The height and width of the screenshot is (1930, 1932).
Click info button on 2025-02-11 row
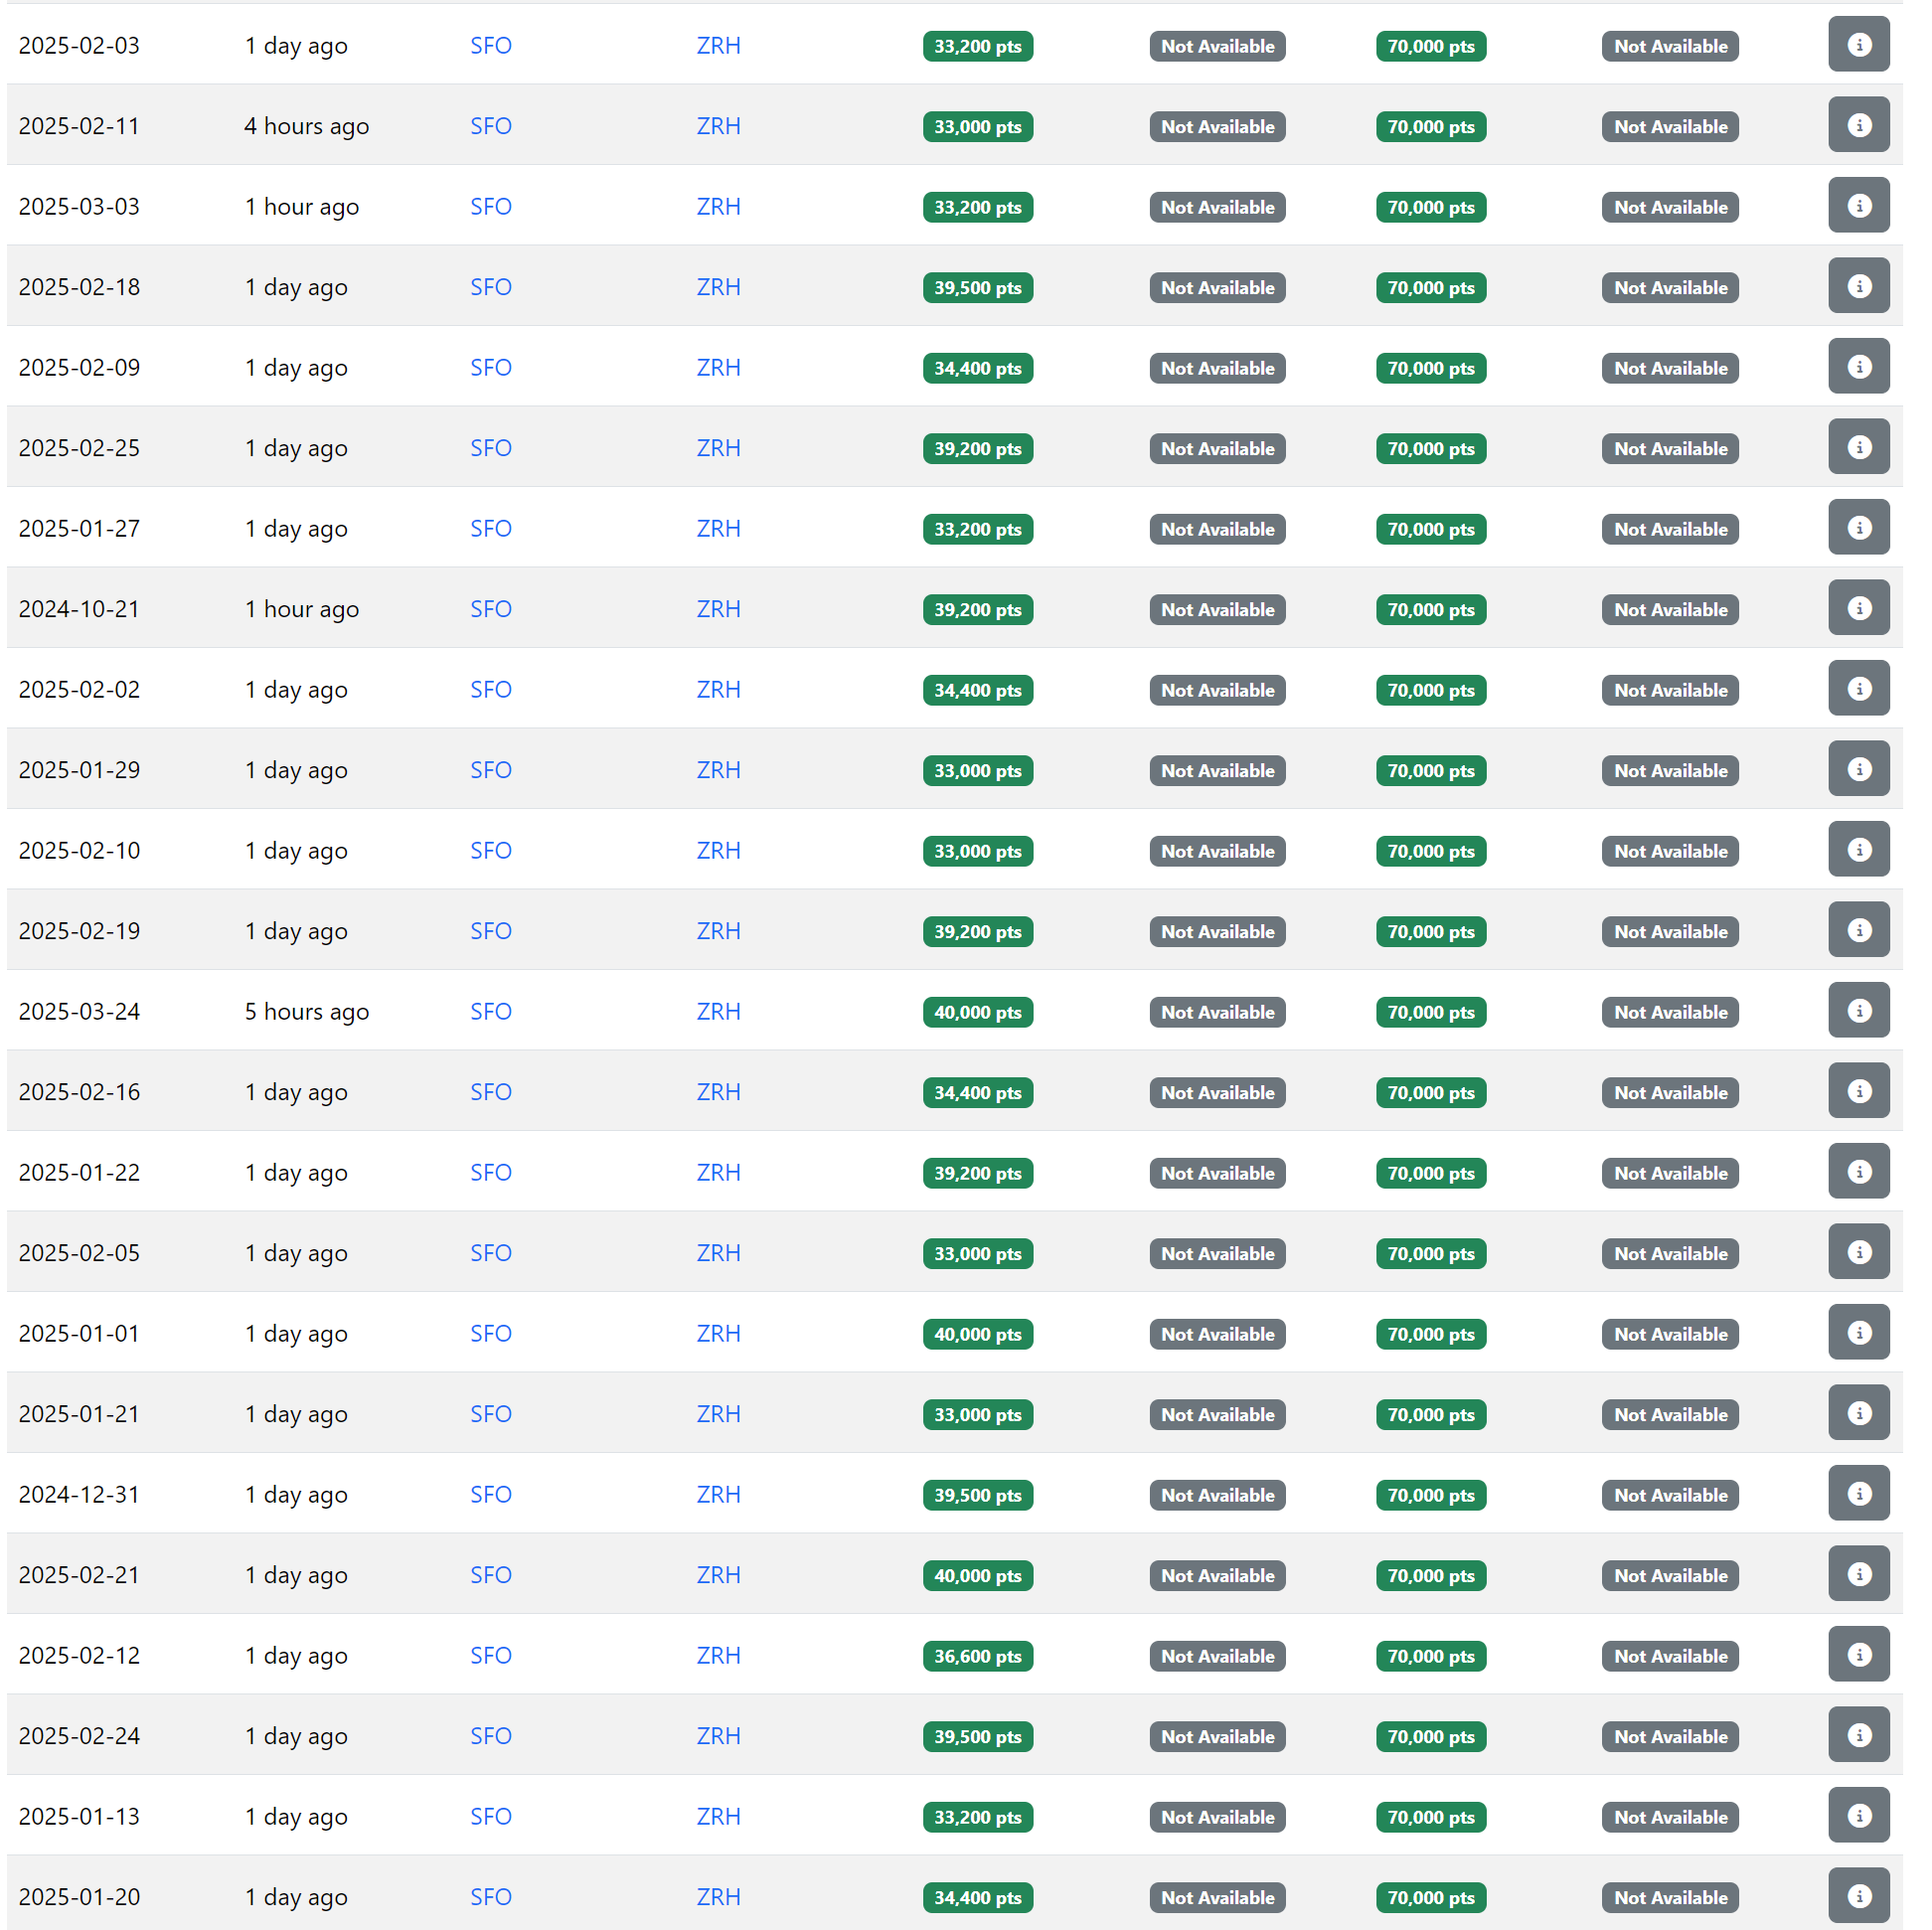[1858, 125]
